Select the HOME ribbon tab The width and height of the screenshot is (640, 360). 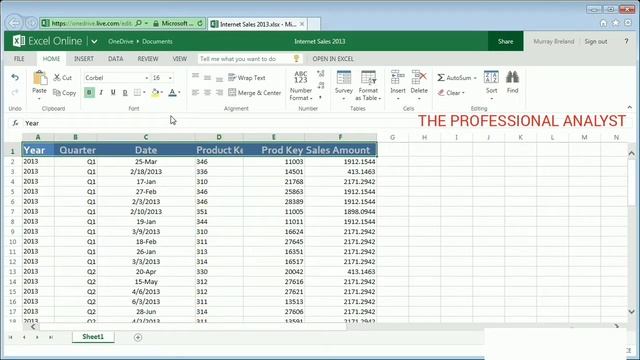51,59
